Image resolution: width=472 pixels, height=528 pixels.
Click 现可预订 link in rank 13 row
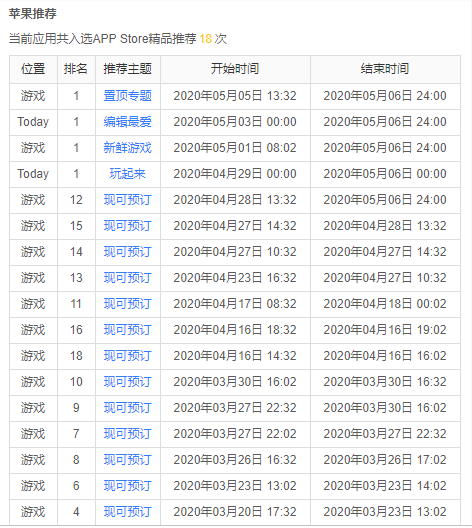(128, 278)
